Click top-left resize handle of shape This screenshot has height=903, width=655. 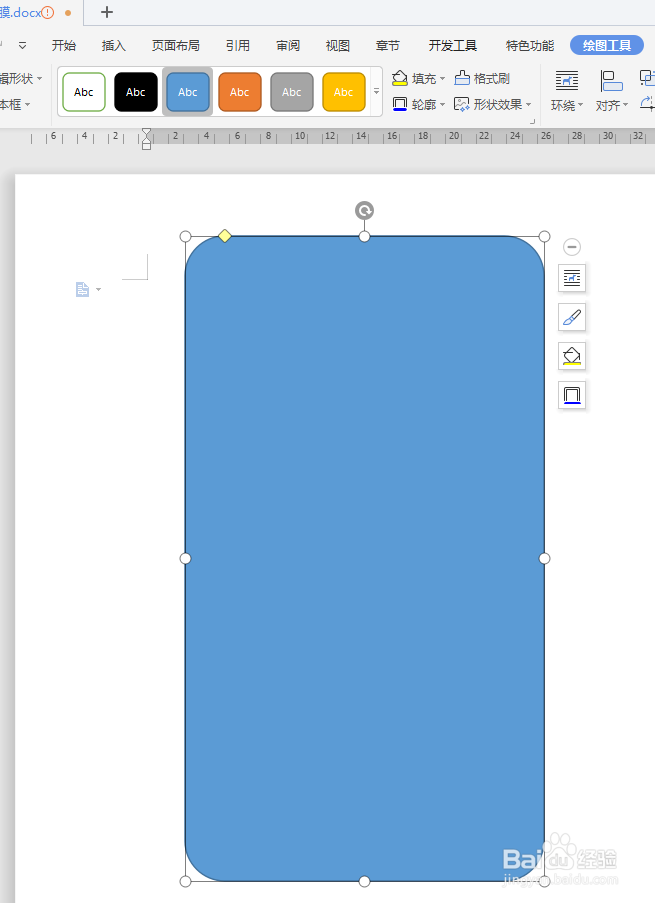coord(185,236)
